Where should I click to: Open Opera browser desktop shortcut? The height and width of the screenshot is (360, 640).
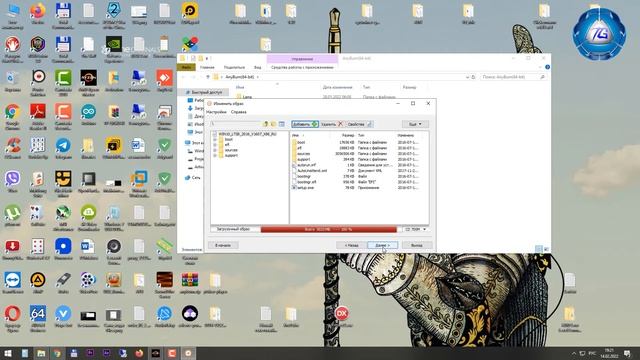pos(12,318)
